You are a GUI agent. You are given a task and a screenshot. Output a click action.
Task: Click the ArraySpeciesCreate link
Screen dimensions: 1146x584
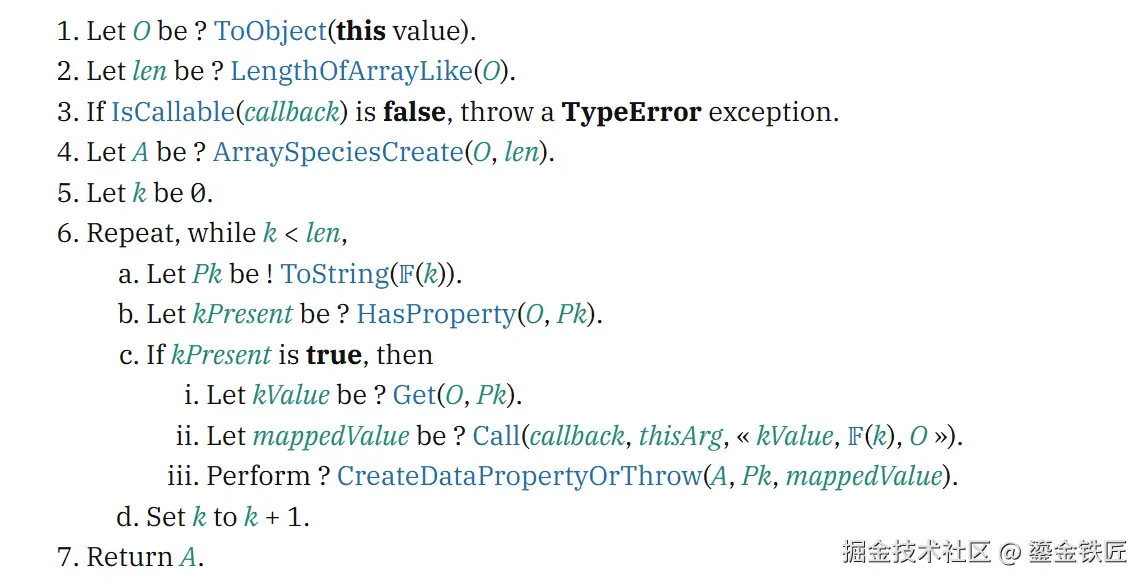(x=338, y=152)
